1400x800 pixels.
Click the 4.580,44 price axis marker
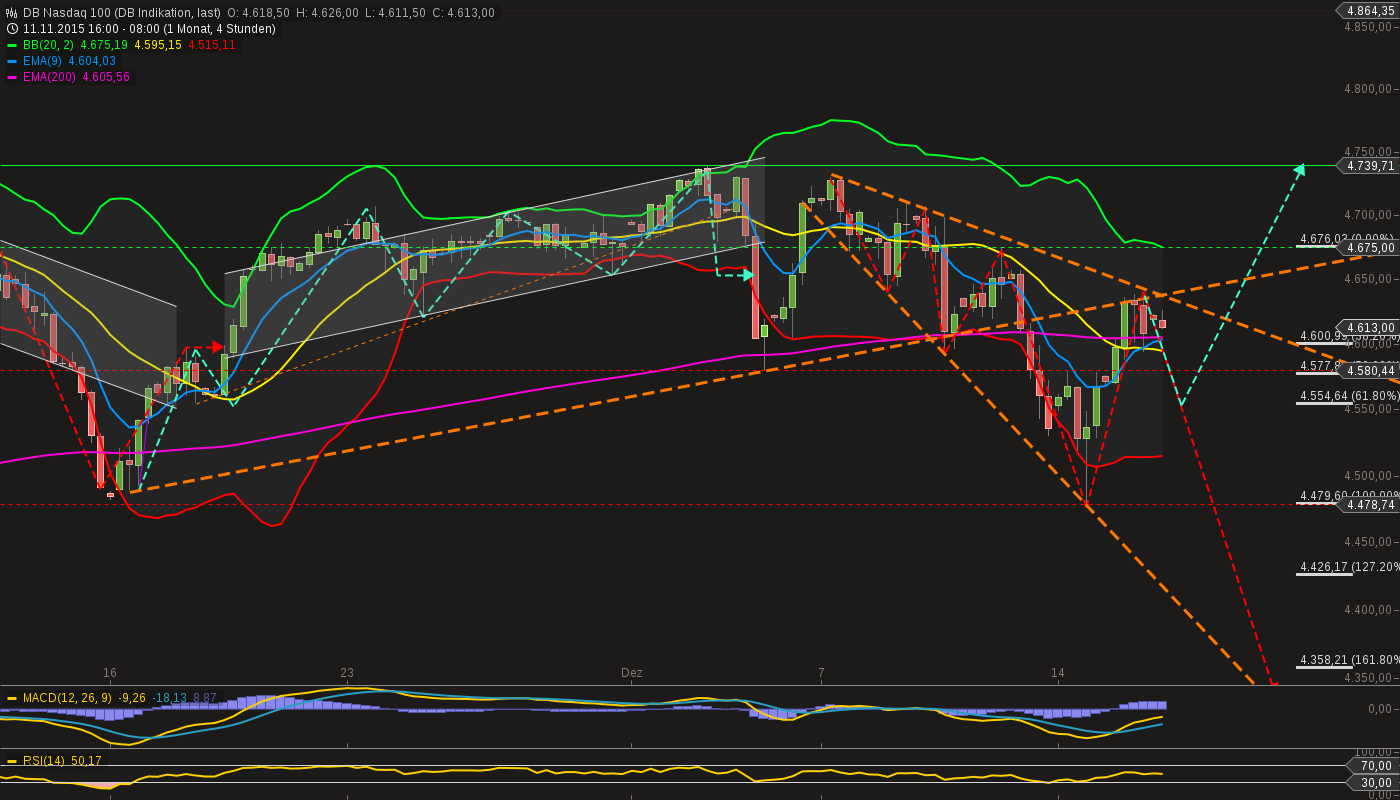pyautogui.click(x=1368, y=370)
